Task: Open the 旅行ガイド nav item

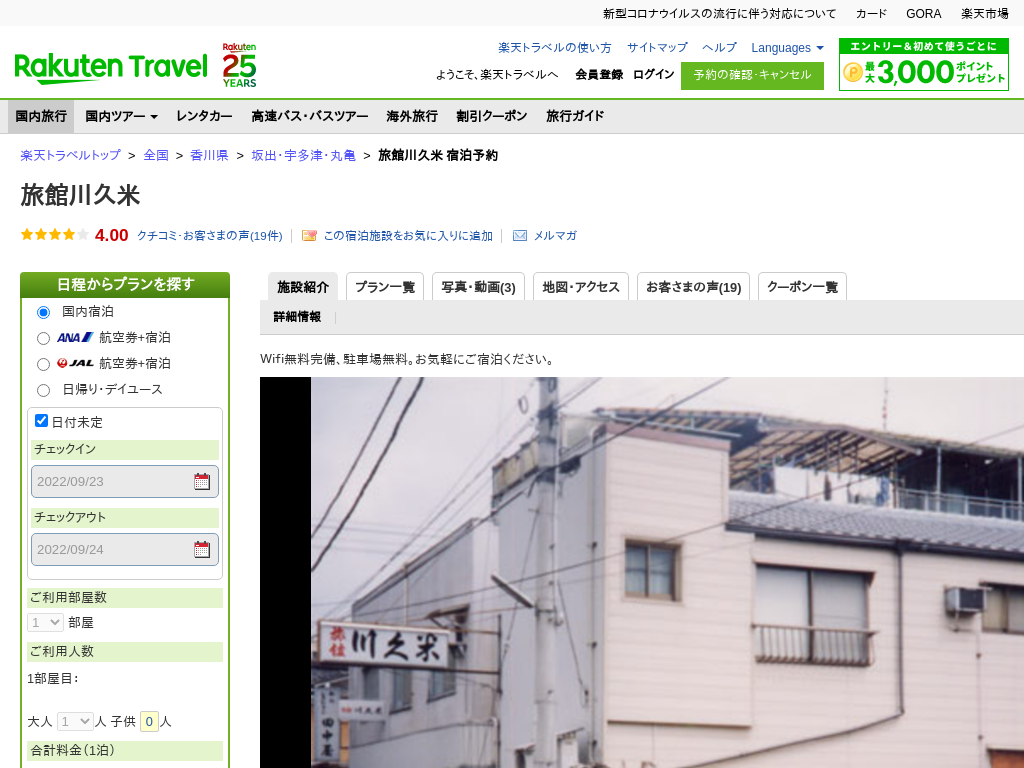Action: 575,116
